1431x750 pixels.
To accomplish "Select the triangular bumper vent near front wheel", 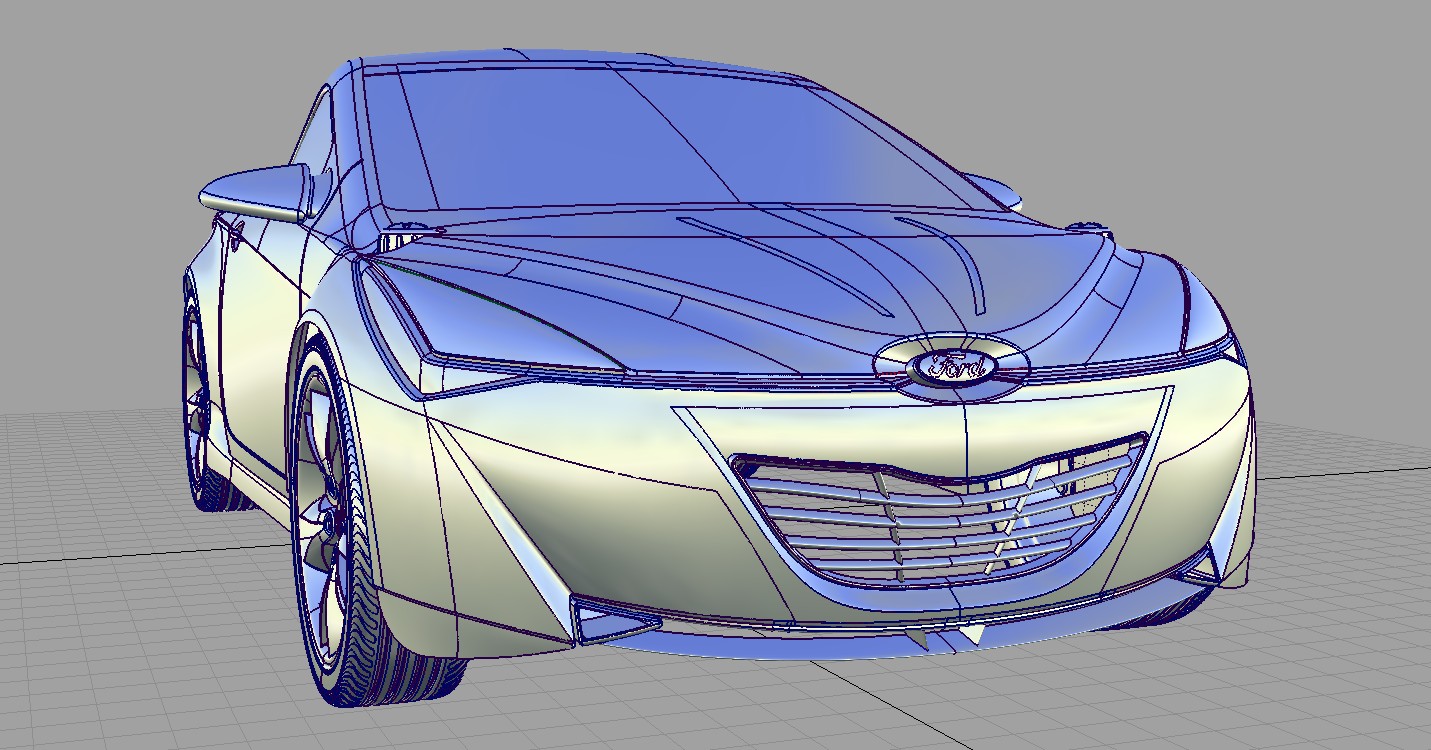I will pyautogui.click(x=608, y=620).
